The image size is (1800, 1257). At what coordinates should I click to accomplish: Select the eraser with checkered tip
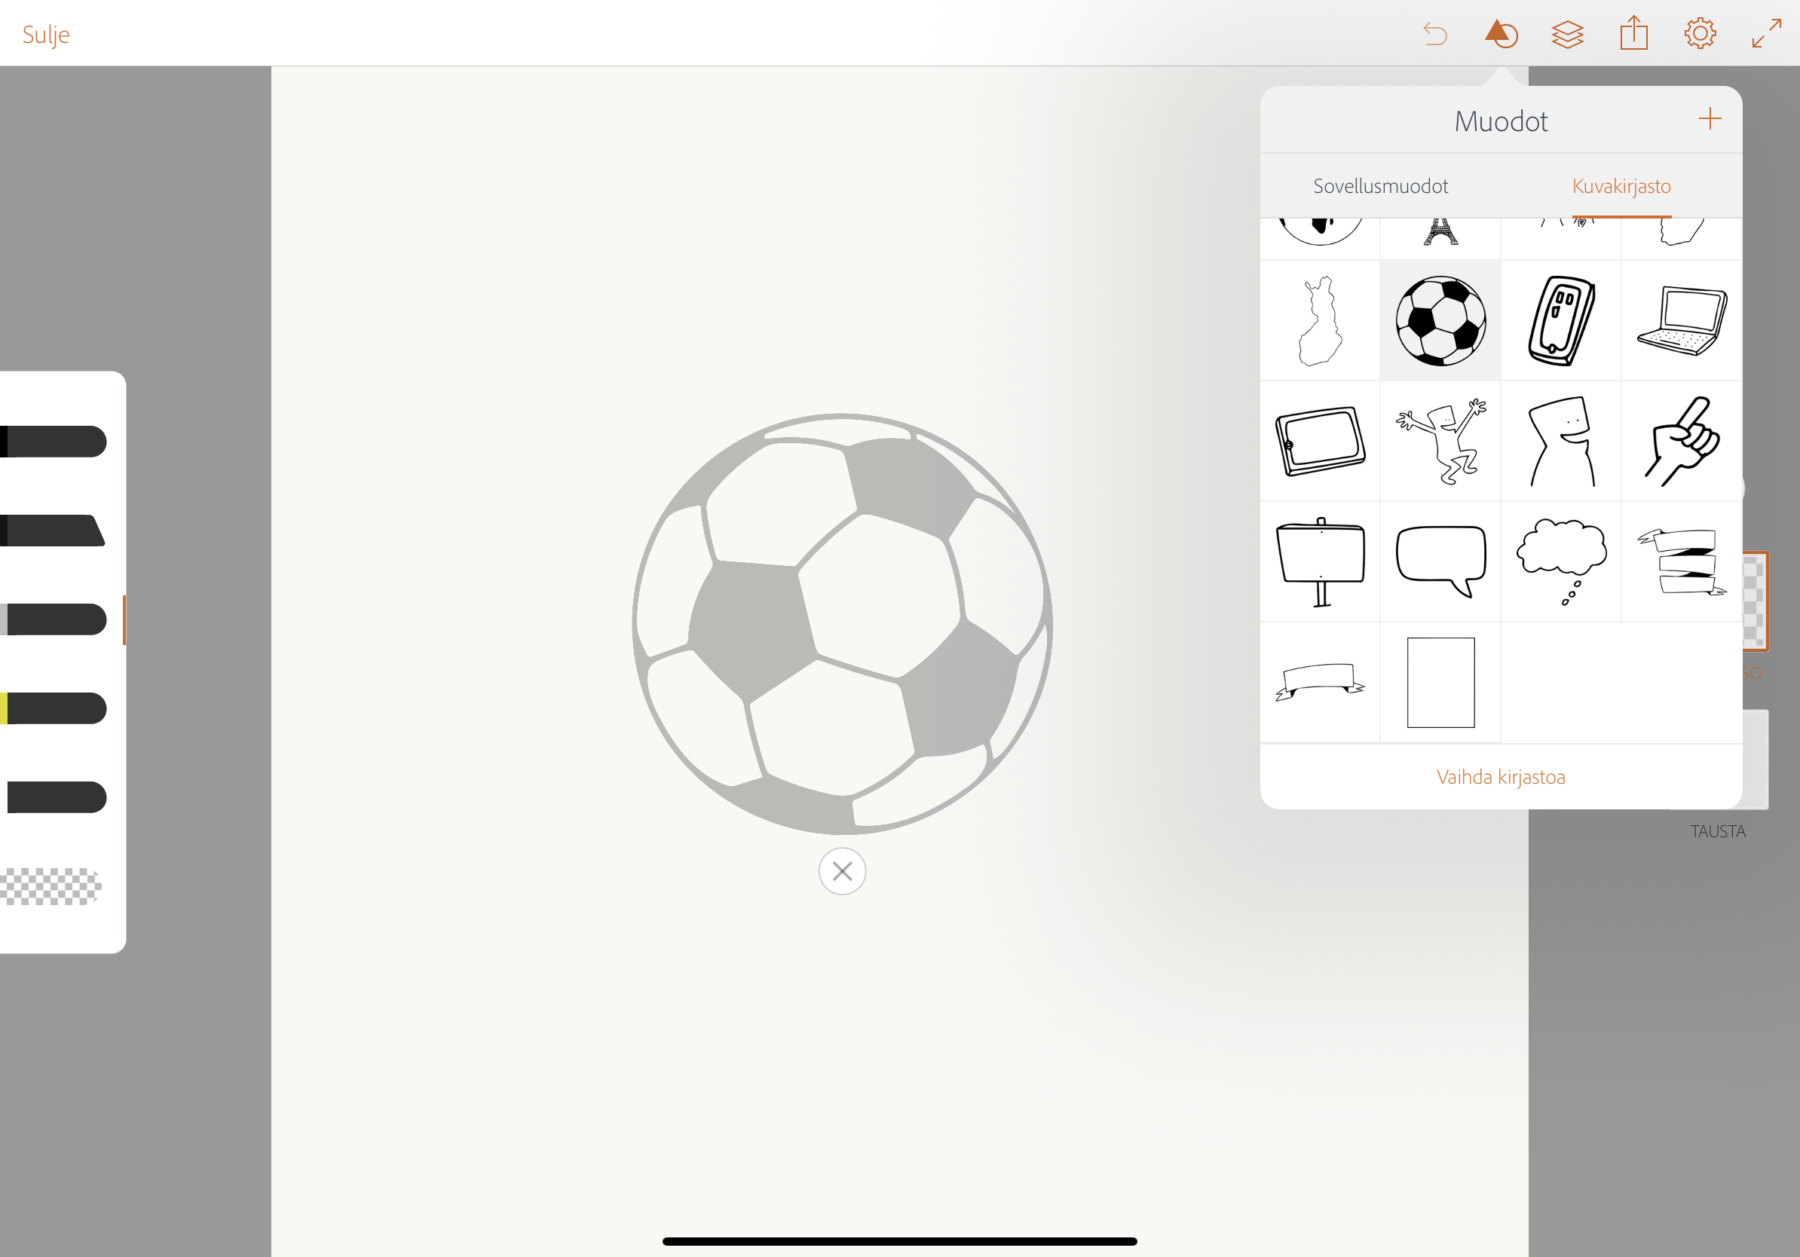(52, 886)
